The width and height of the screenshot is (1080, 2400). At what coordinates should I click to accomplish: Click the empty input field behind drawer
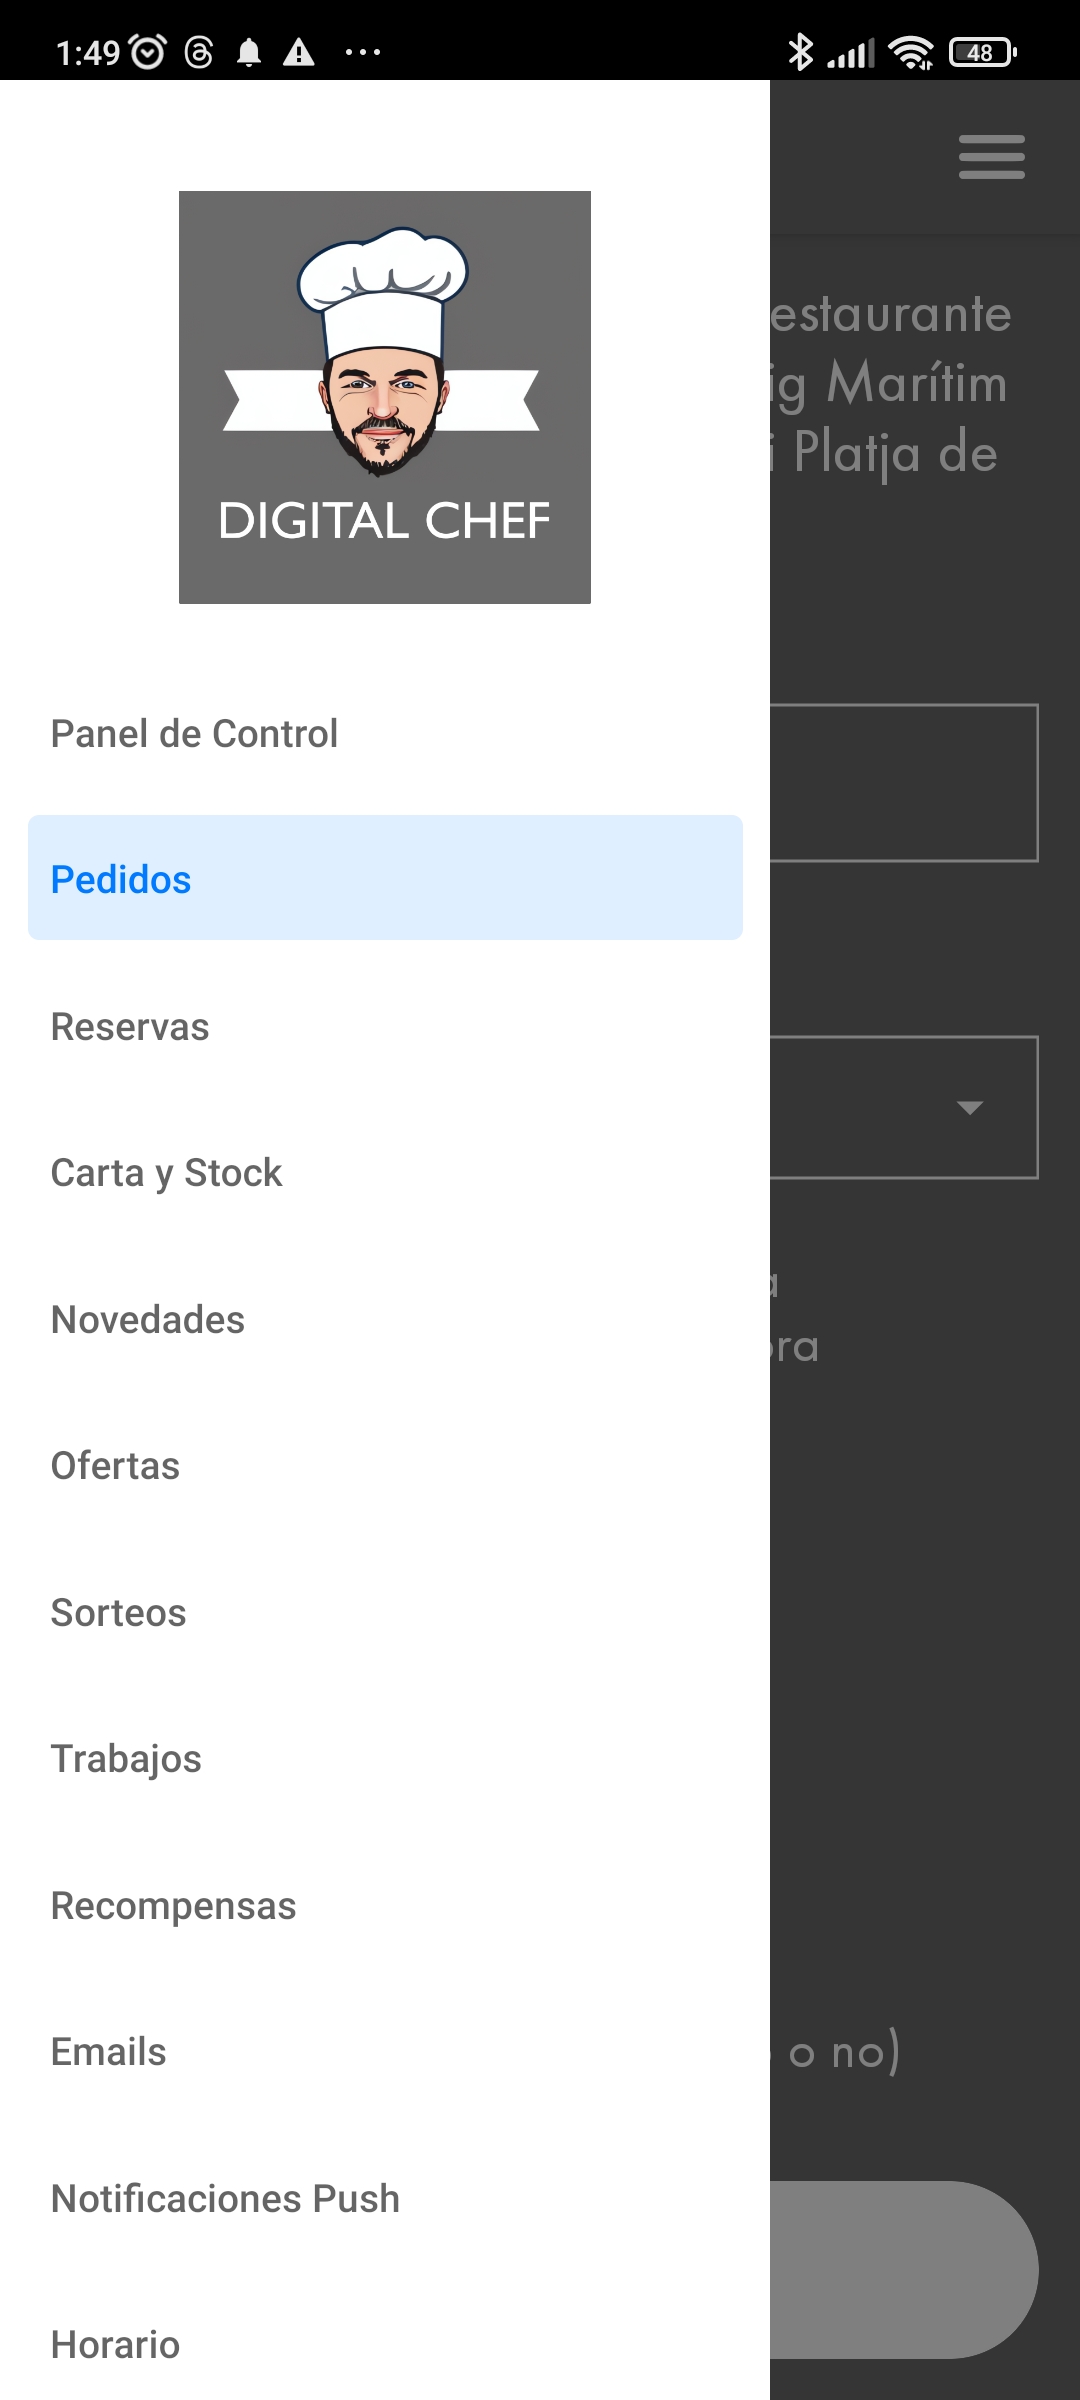click(x=903, y=783)
